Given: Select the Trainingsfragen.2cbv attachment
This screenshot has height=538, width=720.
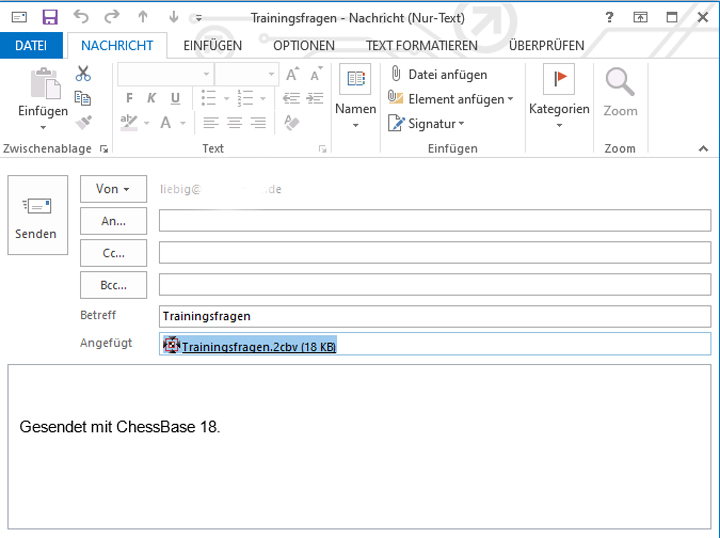Looking at the screenshot, I should (258, 346).
